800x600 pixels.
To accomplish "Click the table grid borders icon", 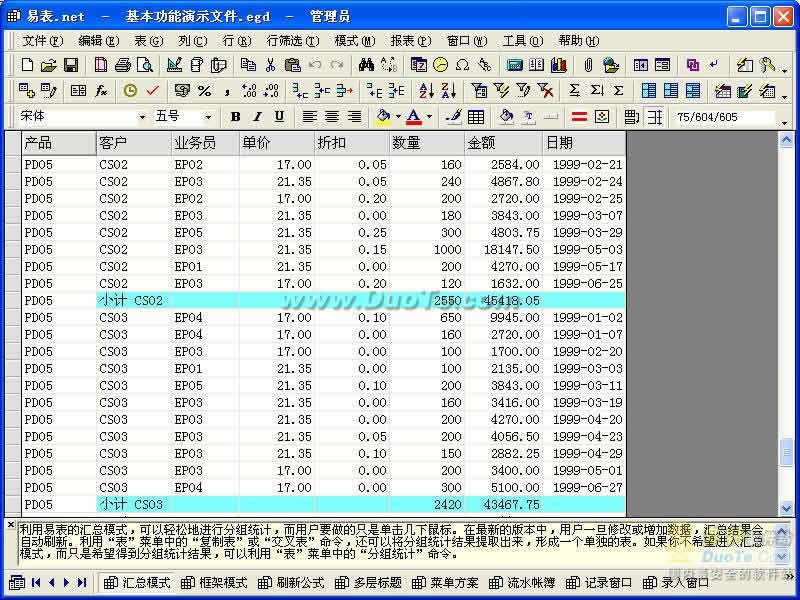I will pos(476,117).
